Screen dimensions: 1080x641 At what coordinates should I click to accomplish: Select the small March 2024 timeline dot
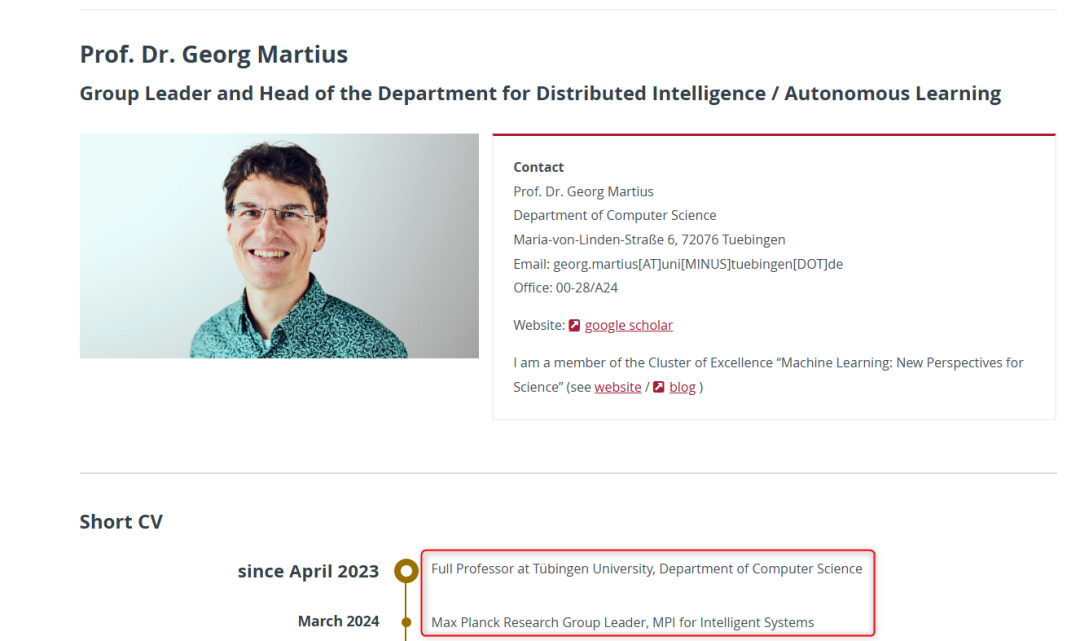coord(406,622)
